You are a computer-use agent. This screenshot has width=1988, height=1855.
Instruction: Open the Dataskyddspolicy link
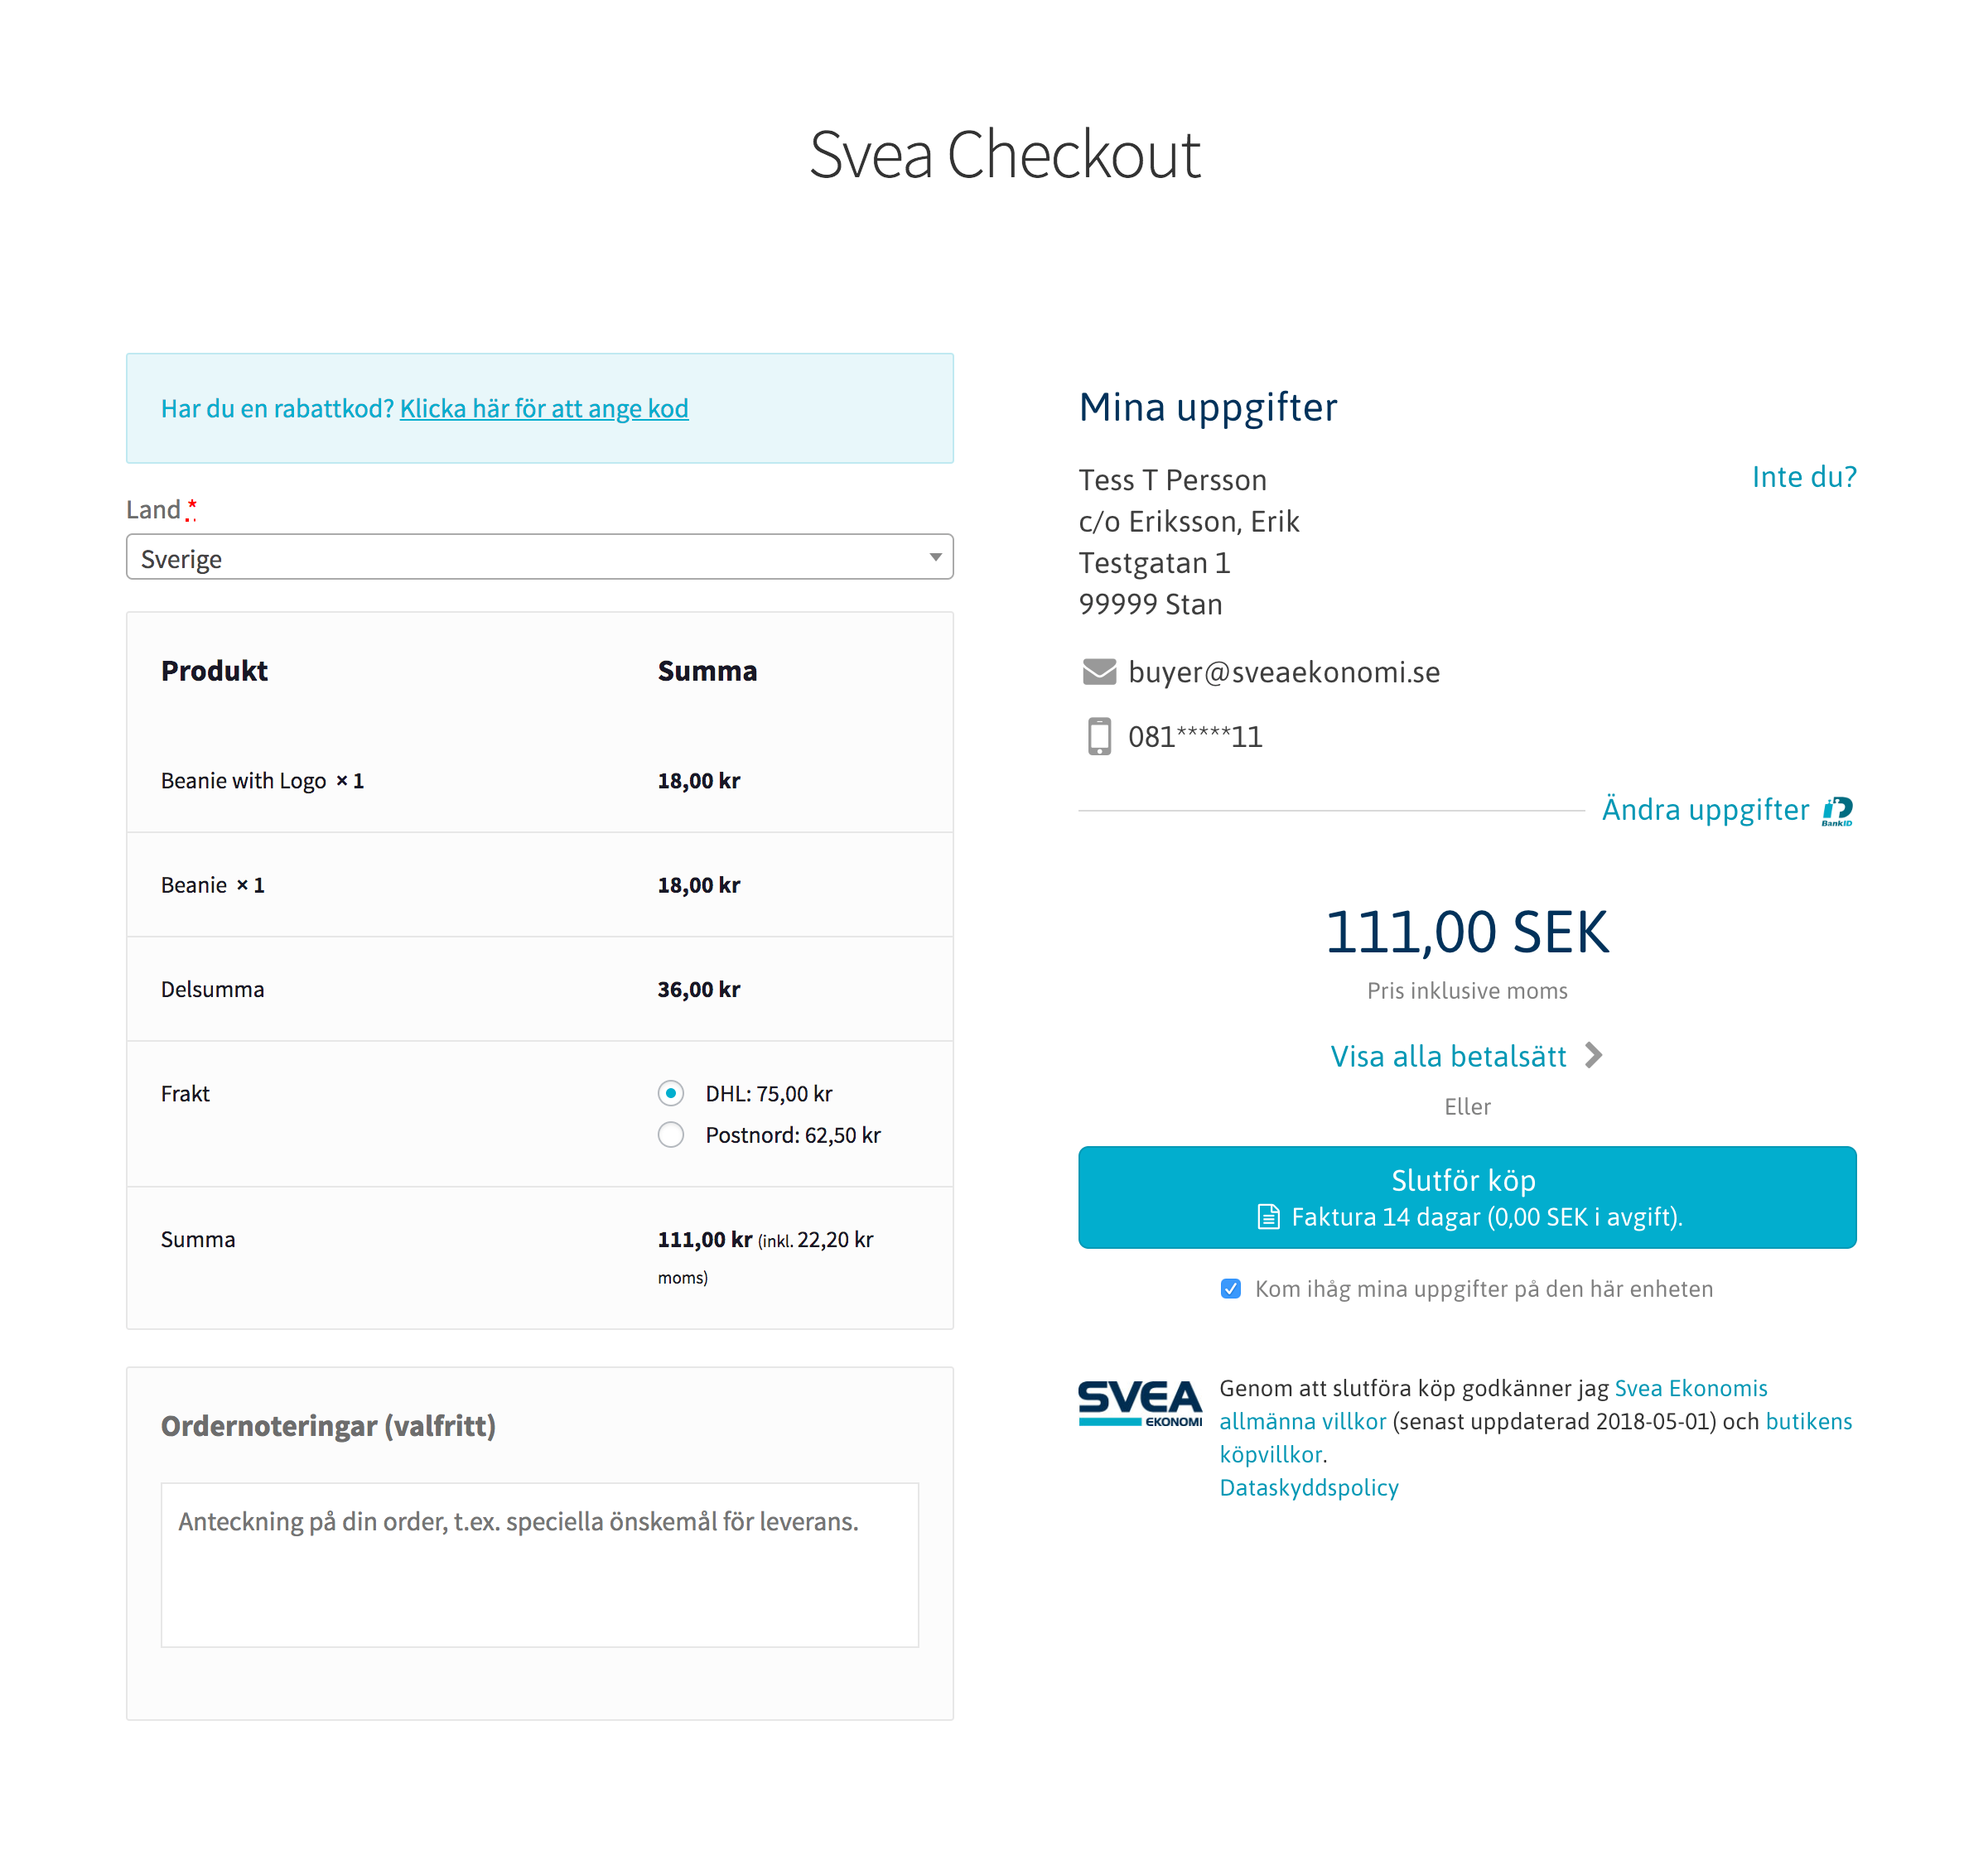[x=1308, y=1487]
